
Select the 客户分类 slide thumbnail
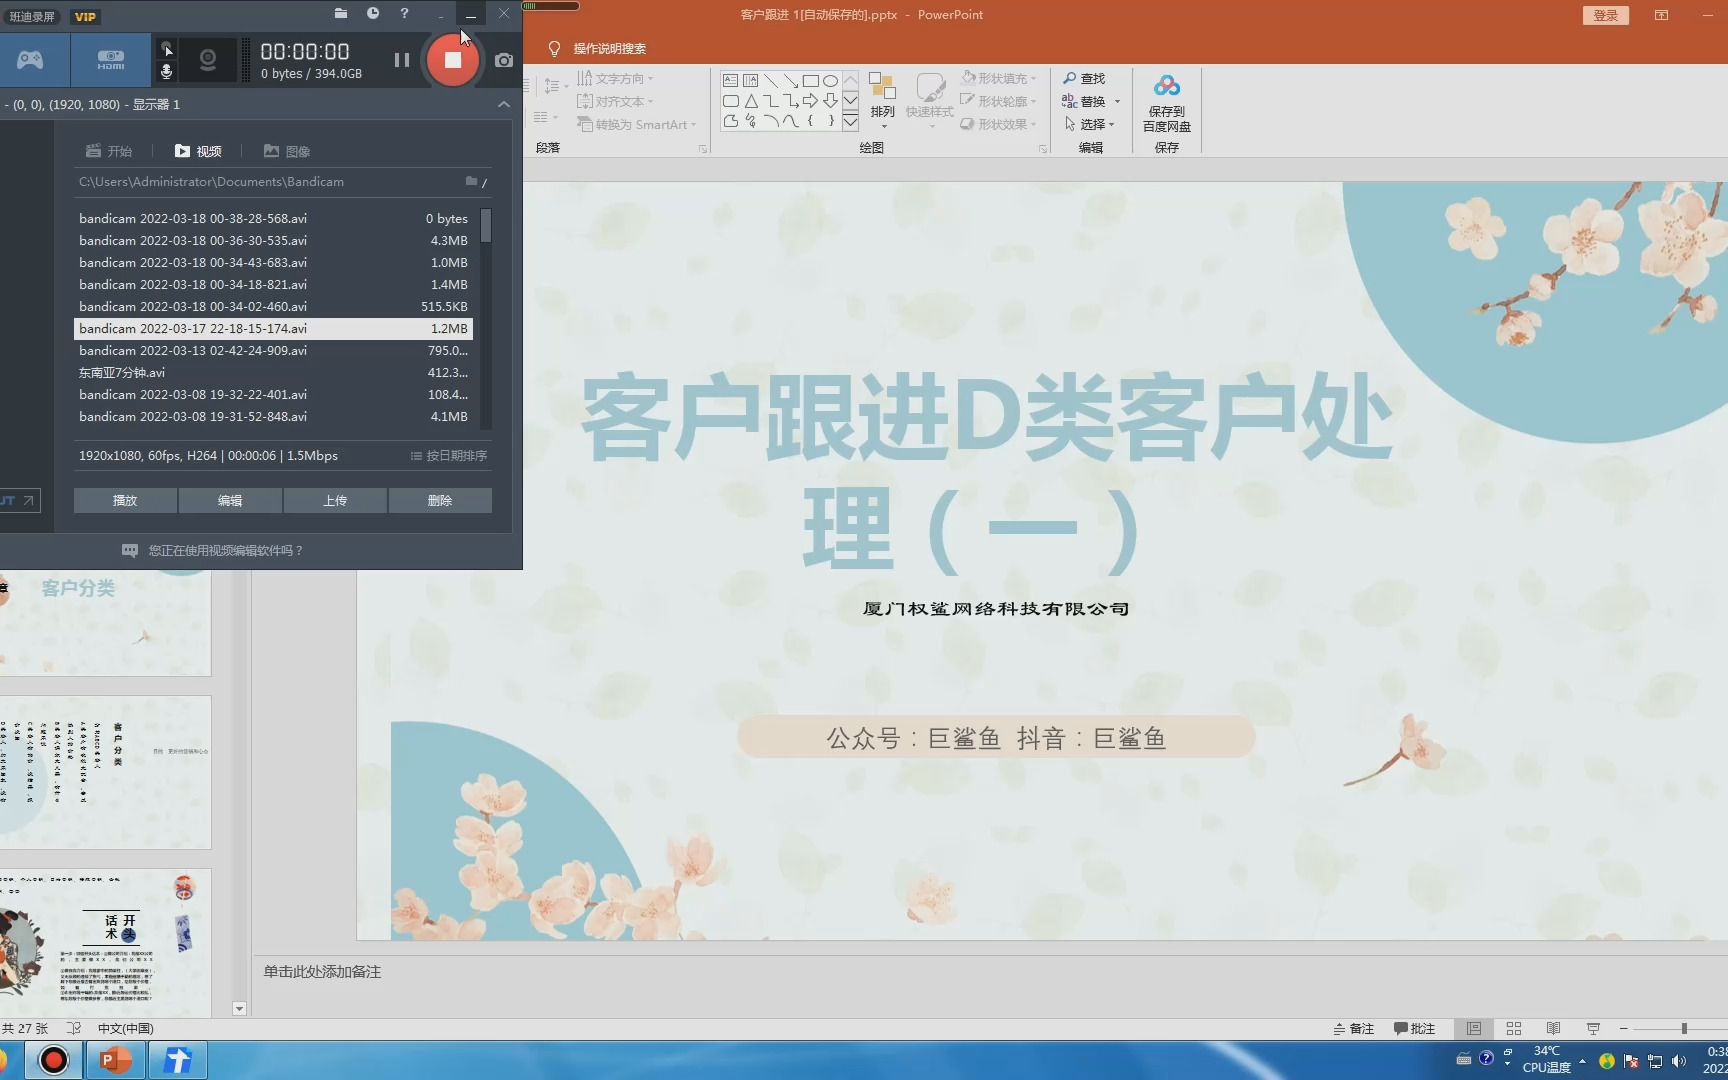click(x=105, y=623)
